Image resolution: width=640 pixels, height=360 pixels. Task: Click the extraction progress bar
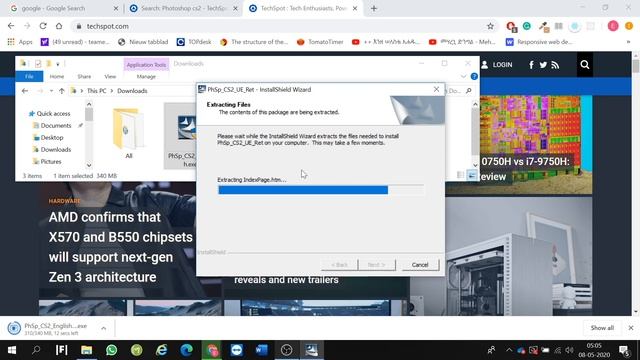[x=321, y=190]
